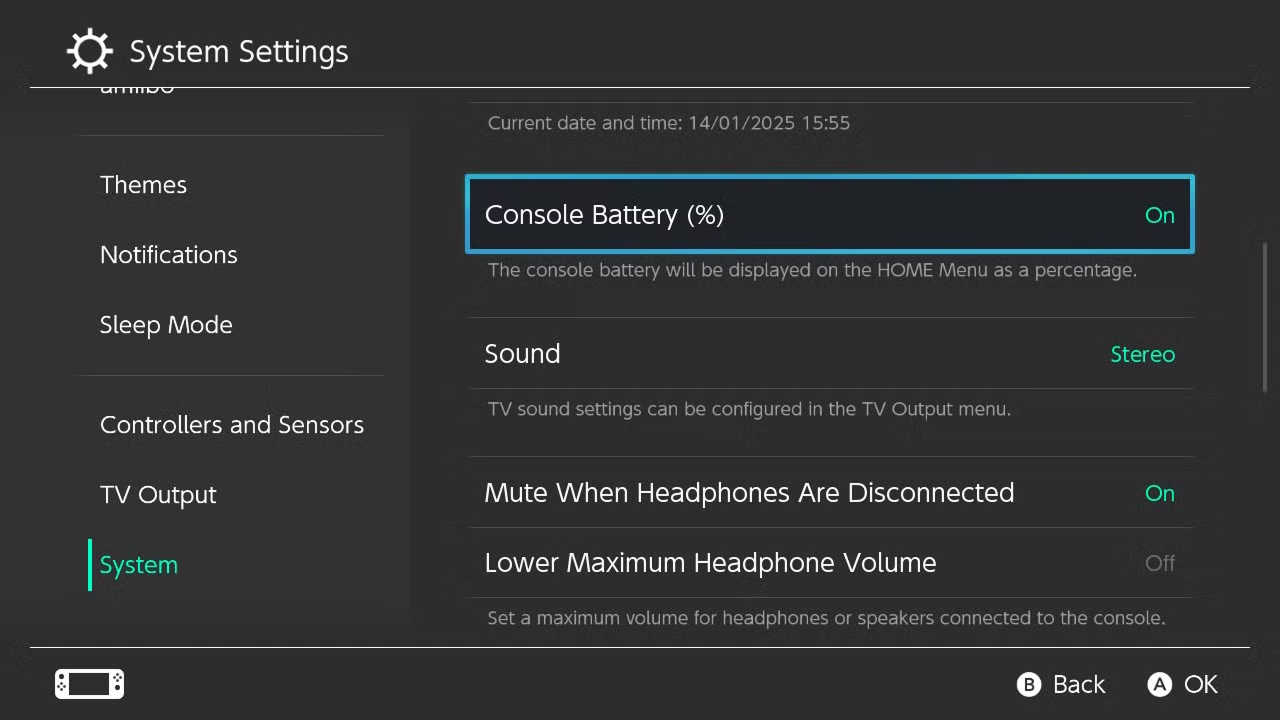Click the System Settings title text
This screenshot has height=720, width=1280.
point(239,52)
